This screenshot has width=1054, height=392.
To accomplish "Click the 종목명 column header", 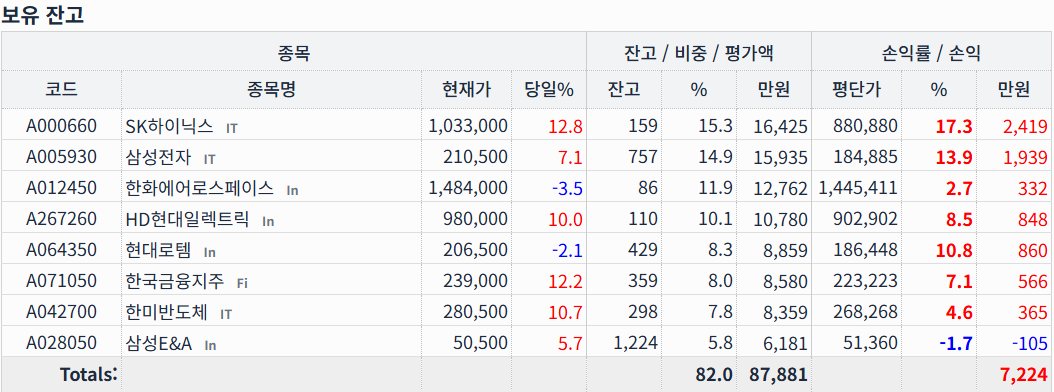I will pos(271,89).
